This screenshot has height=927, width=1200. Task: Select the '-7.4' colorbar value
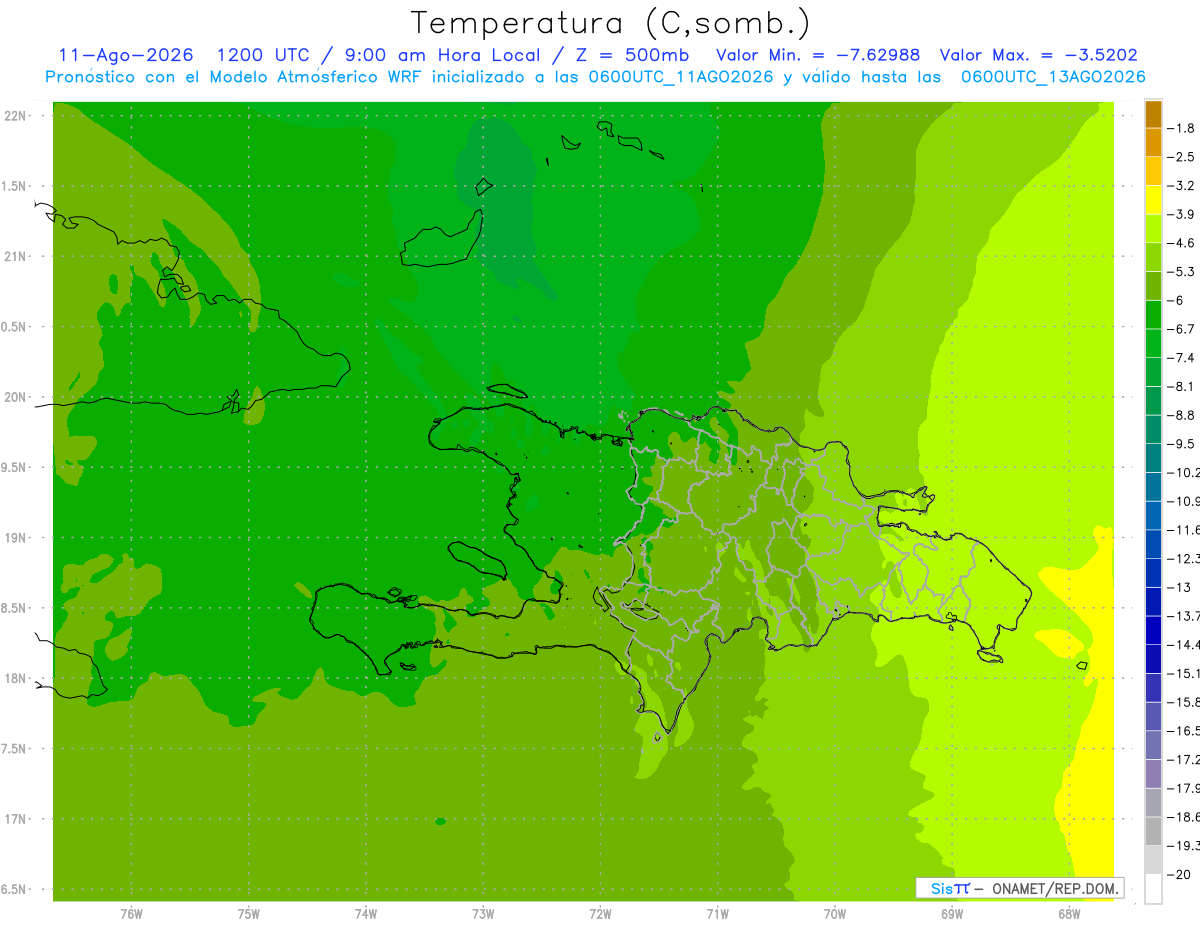pyautogui.click(x=1181, y=358)
